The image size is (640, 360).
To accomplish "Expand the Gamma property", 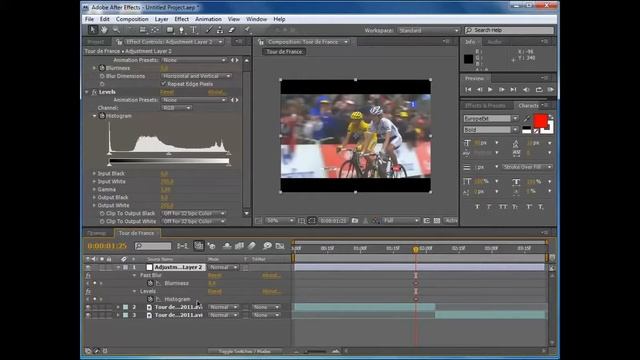I will pyautogui.click(x=94, y=189).
